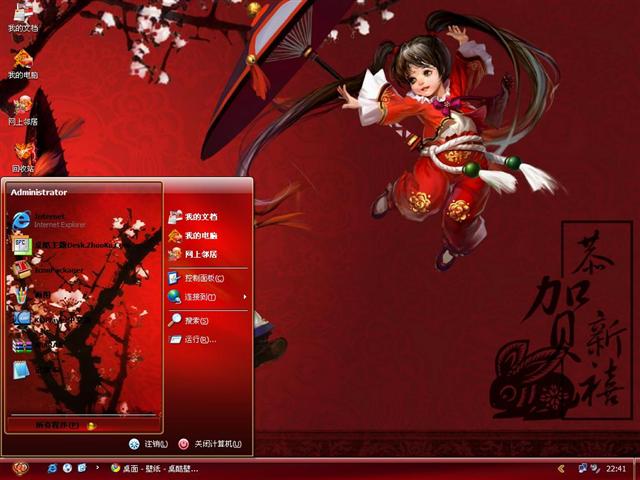Open 回收站 recycle bin desktop icon

point(23,158)
